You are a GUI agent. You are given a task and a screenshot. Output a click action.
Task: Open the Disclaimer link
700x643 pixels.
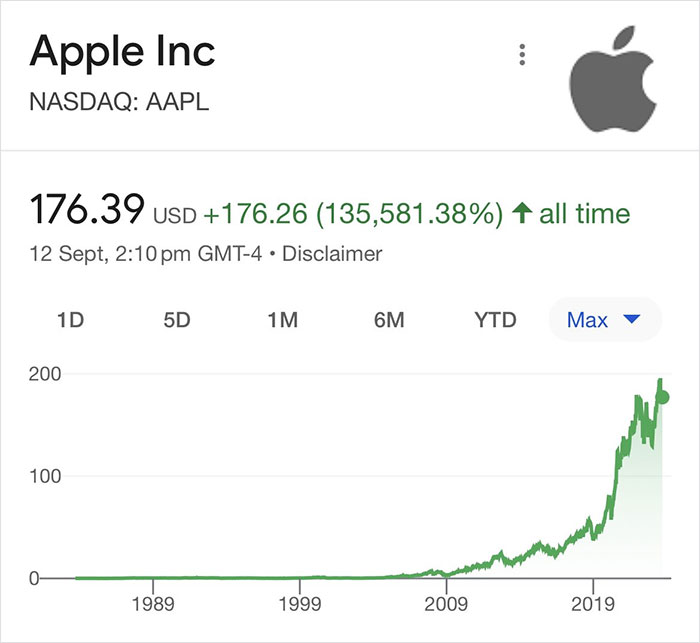click(x=332, y=254)
